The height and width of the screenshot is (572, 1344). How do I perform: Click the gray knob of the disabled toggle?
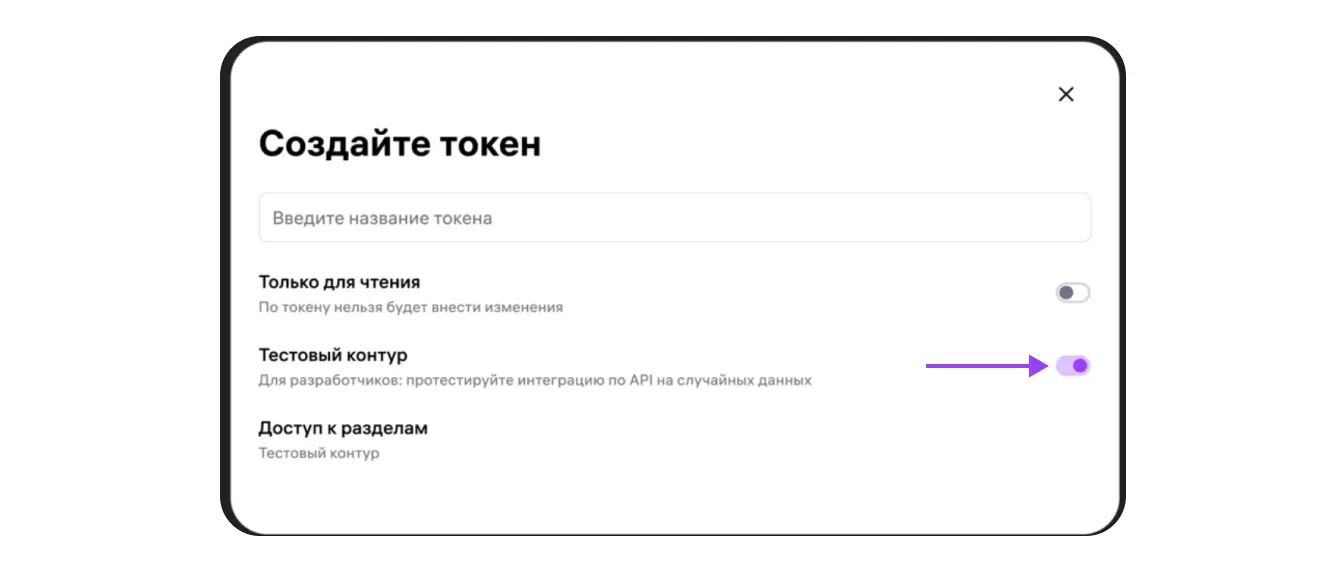coord(1066,293)
